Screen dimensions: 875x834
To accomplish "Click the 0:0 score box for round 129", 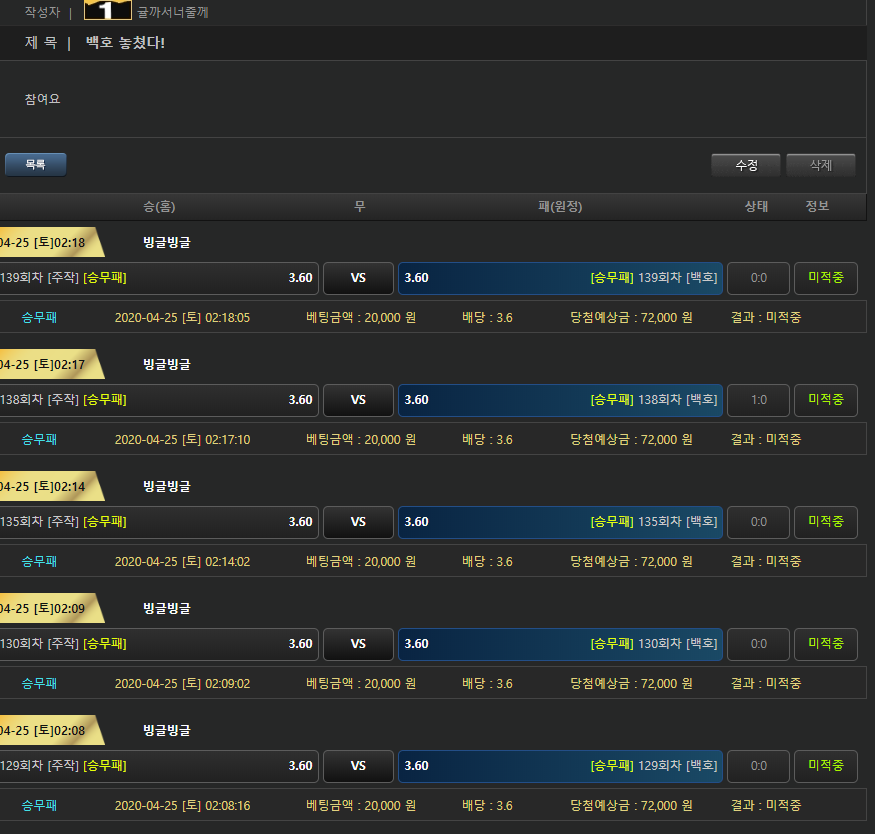I will tap(758, 766).
